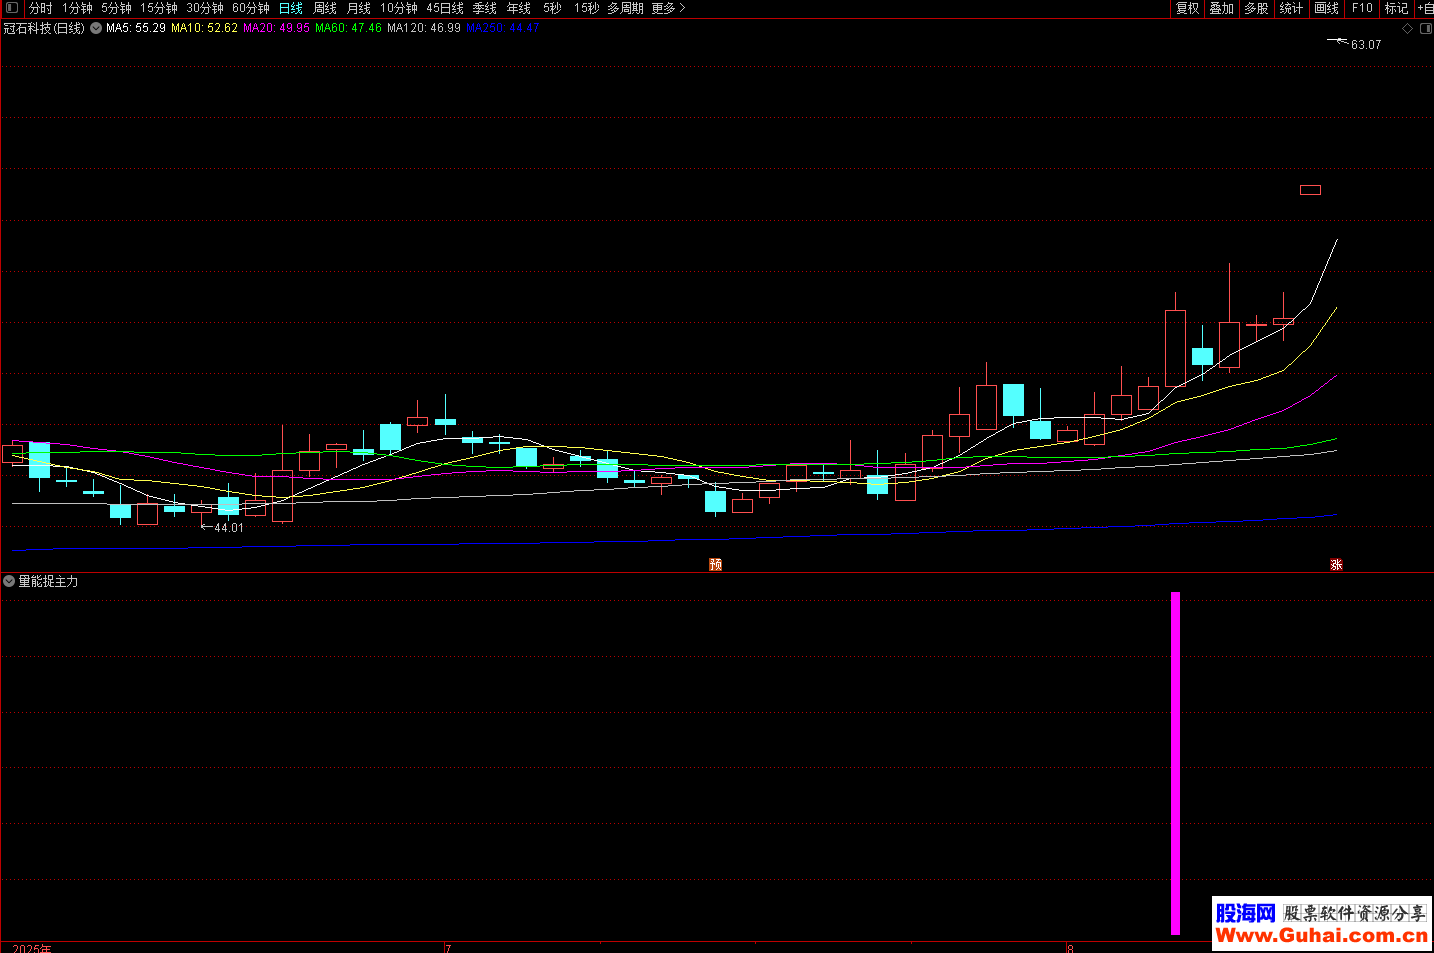Click the 涨 marker at chart bottom
The width and height of the screenshot is (1434, 953).
[x=1336, y=565]
